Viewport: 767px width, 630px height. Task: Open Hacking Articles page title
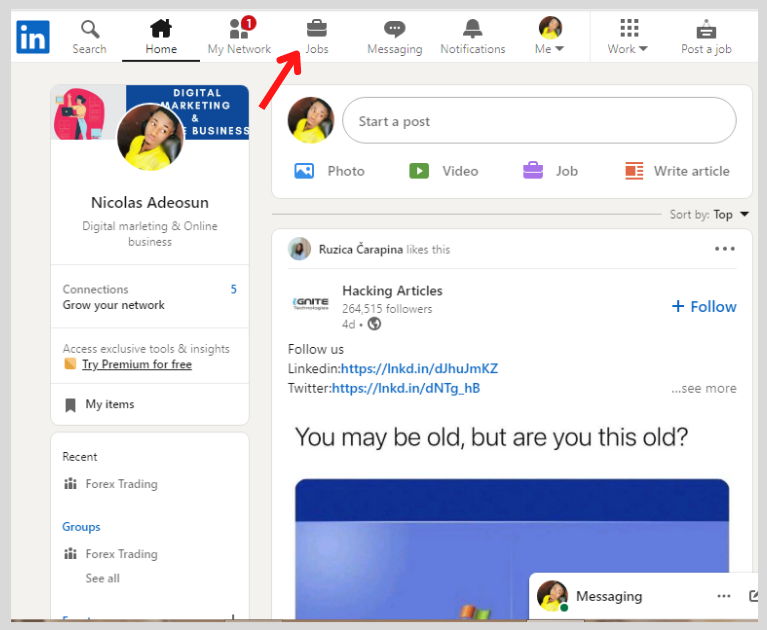pyautogui.click(x=392, y=291)
